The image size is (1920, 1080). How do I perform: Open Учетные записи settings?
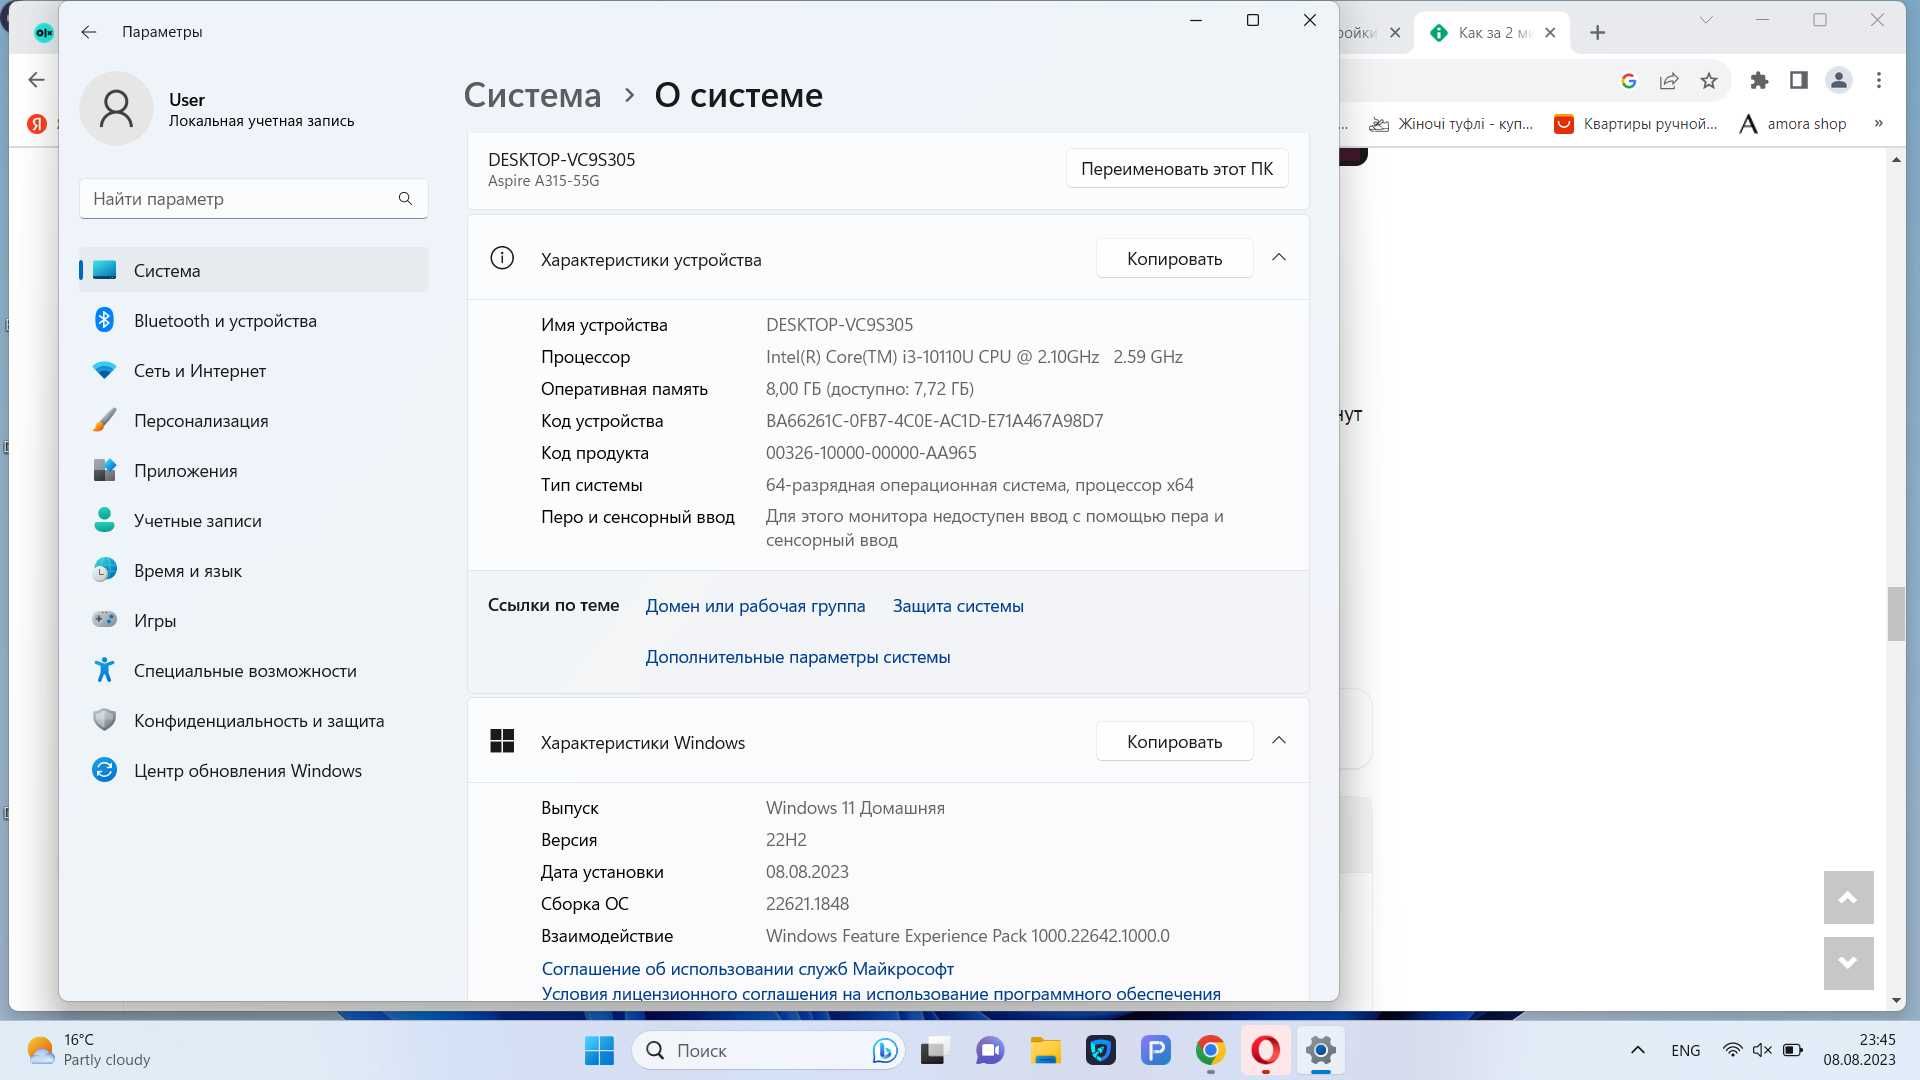(254, 521)
